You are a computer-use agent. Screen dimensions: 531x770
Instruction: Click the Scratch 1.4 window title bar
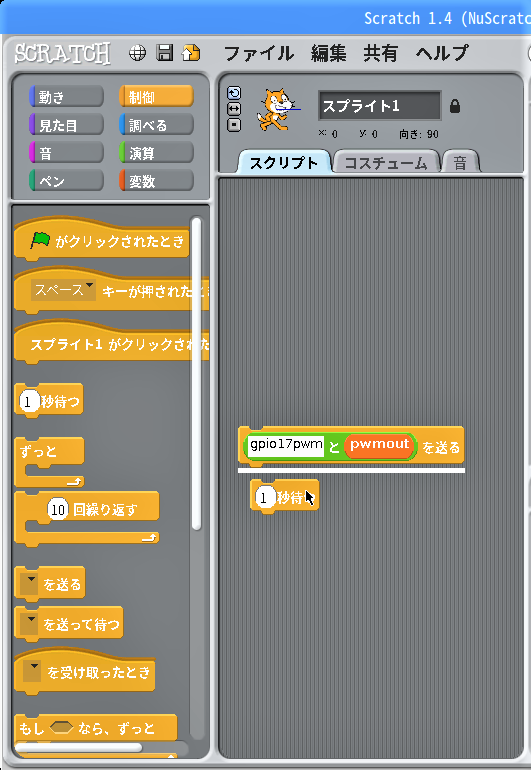coord(265,18)
